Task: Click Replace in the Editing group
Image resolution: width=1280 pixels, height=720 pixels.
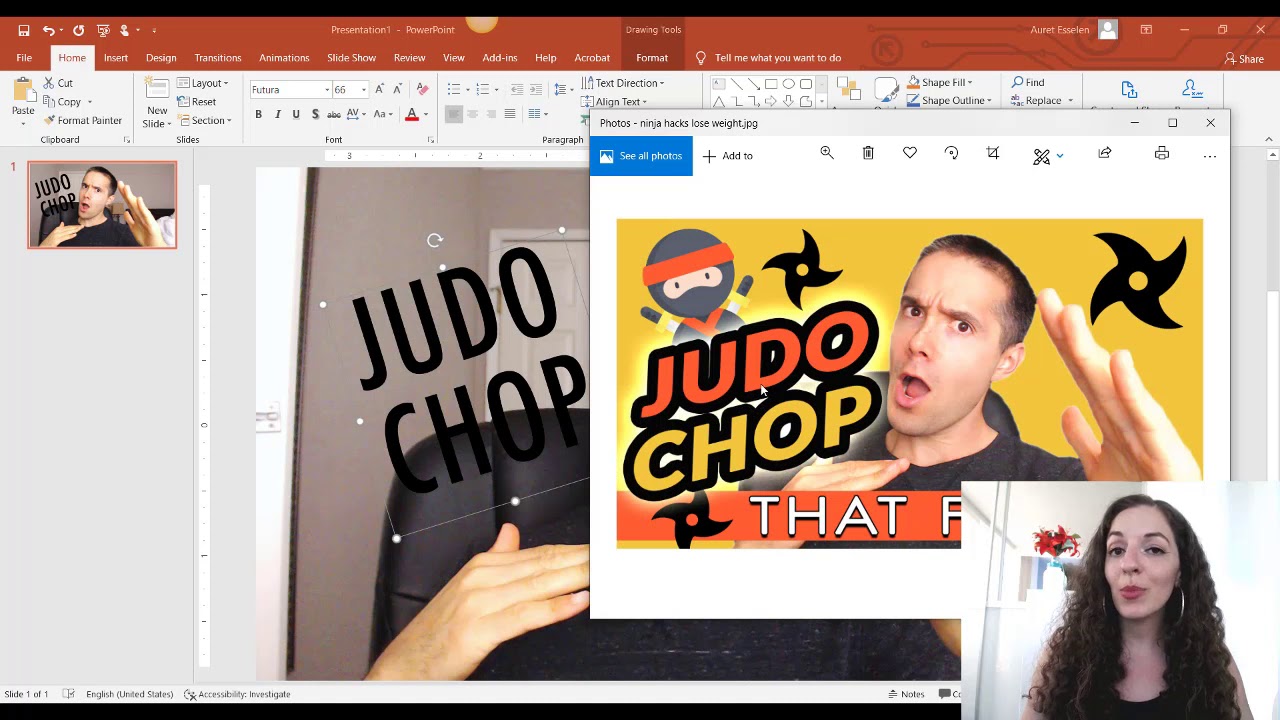Action: pos(1036,100)
